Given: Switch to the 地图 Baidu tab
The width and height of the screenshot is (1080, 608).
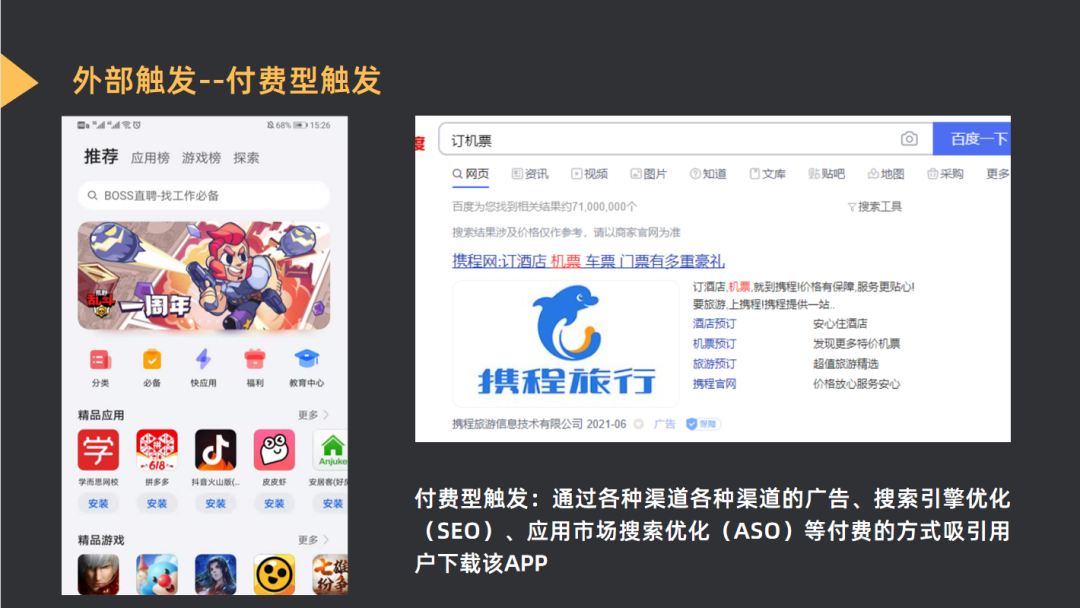Looking at the screenshot, I should [x=886, y=174].
